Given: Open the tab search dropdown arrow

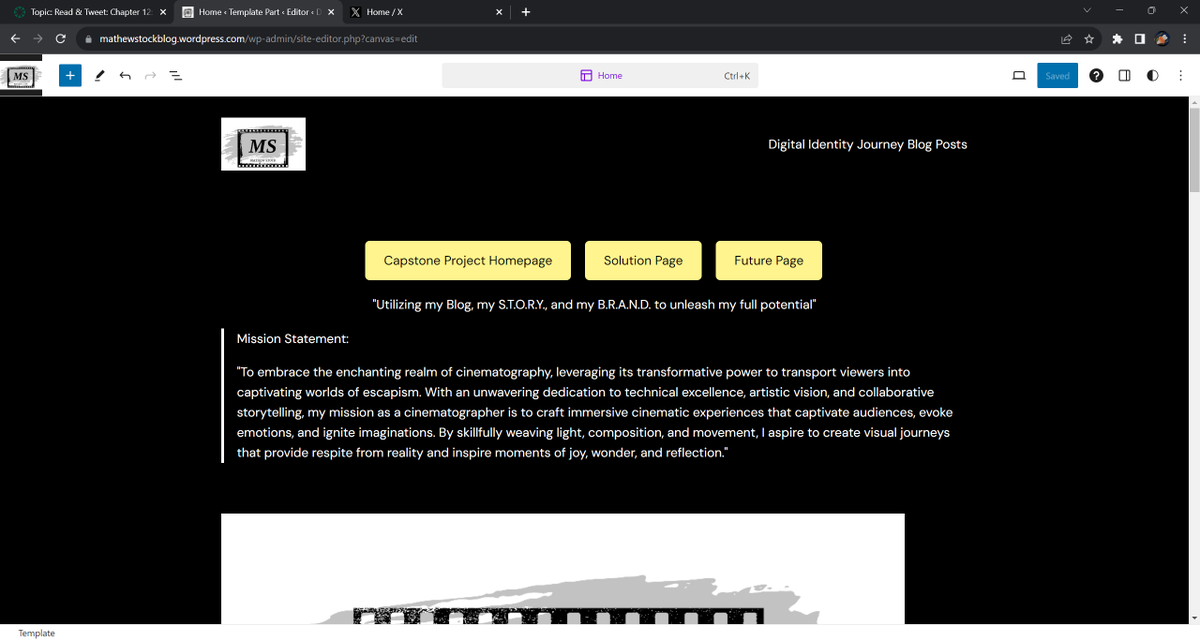Looking at the screenshot, I should coord(1087,11).
